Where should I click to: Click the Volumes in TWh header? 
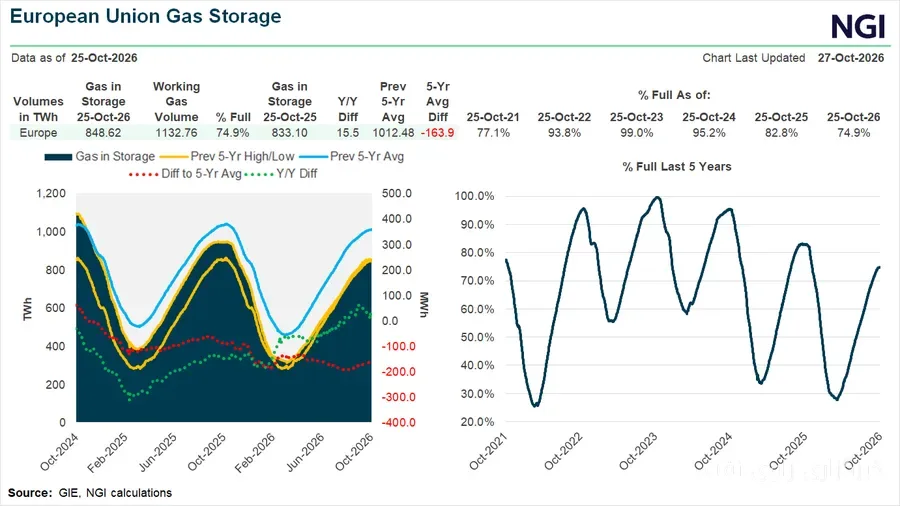pos(38,109)
